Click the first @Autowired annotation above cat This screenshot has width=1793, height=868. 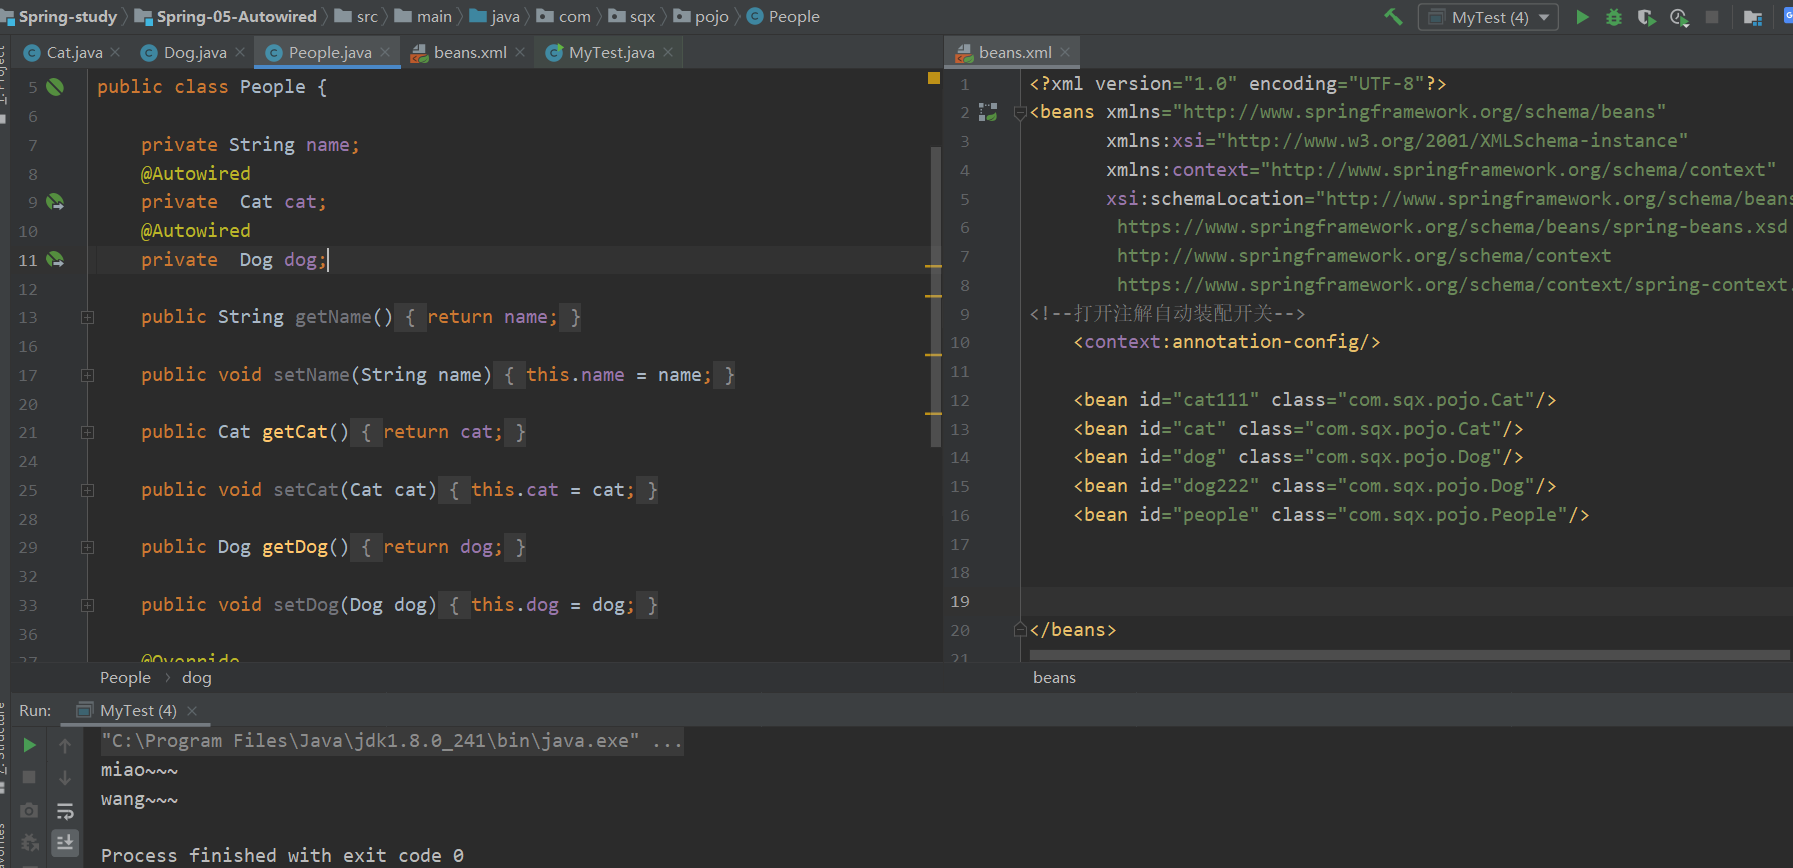click(x=196, y=174)
